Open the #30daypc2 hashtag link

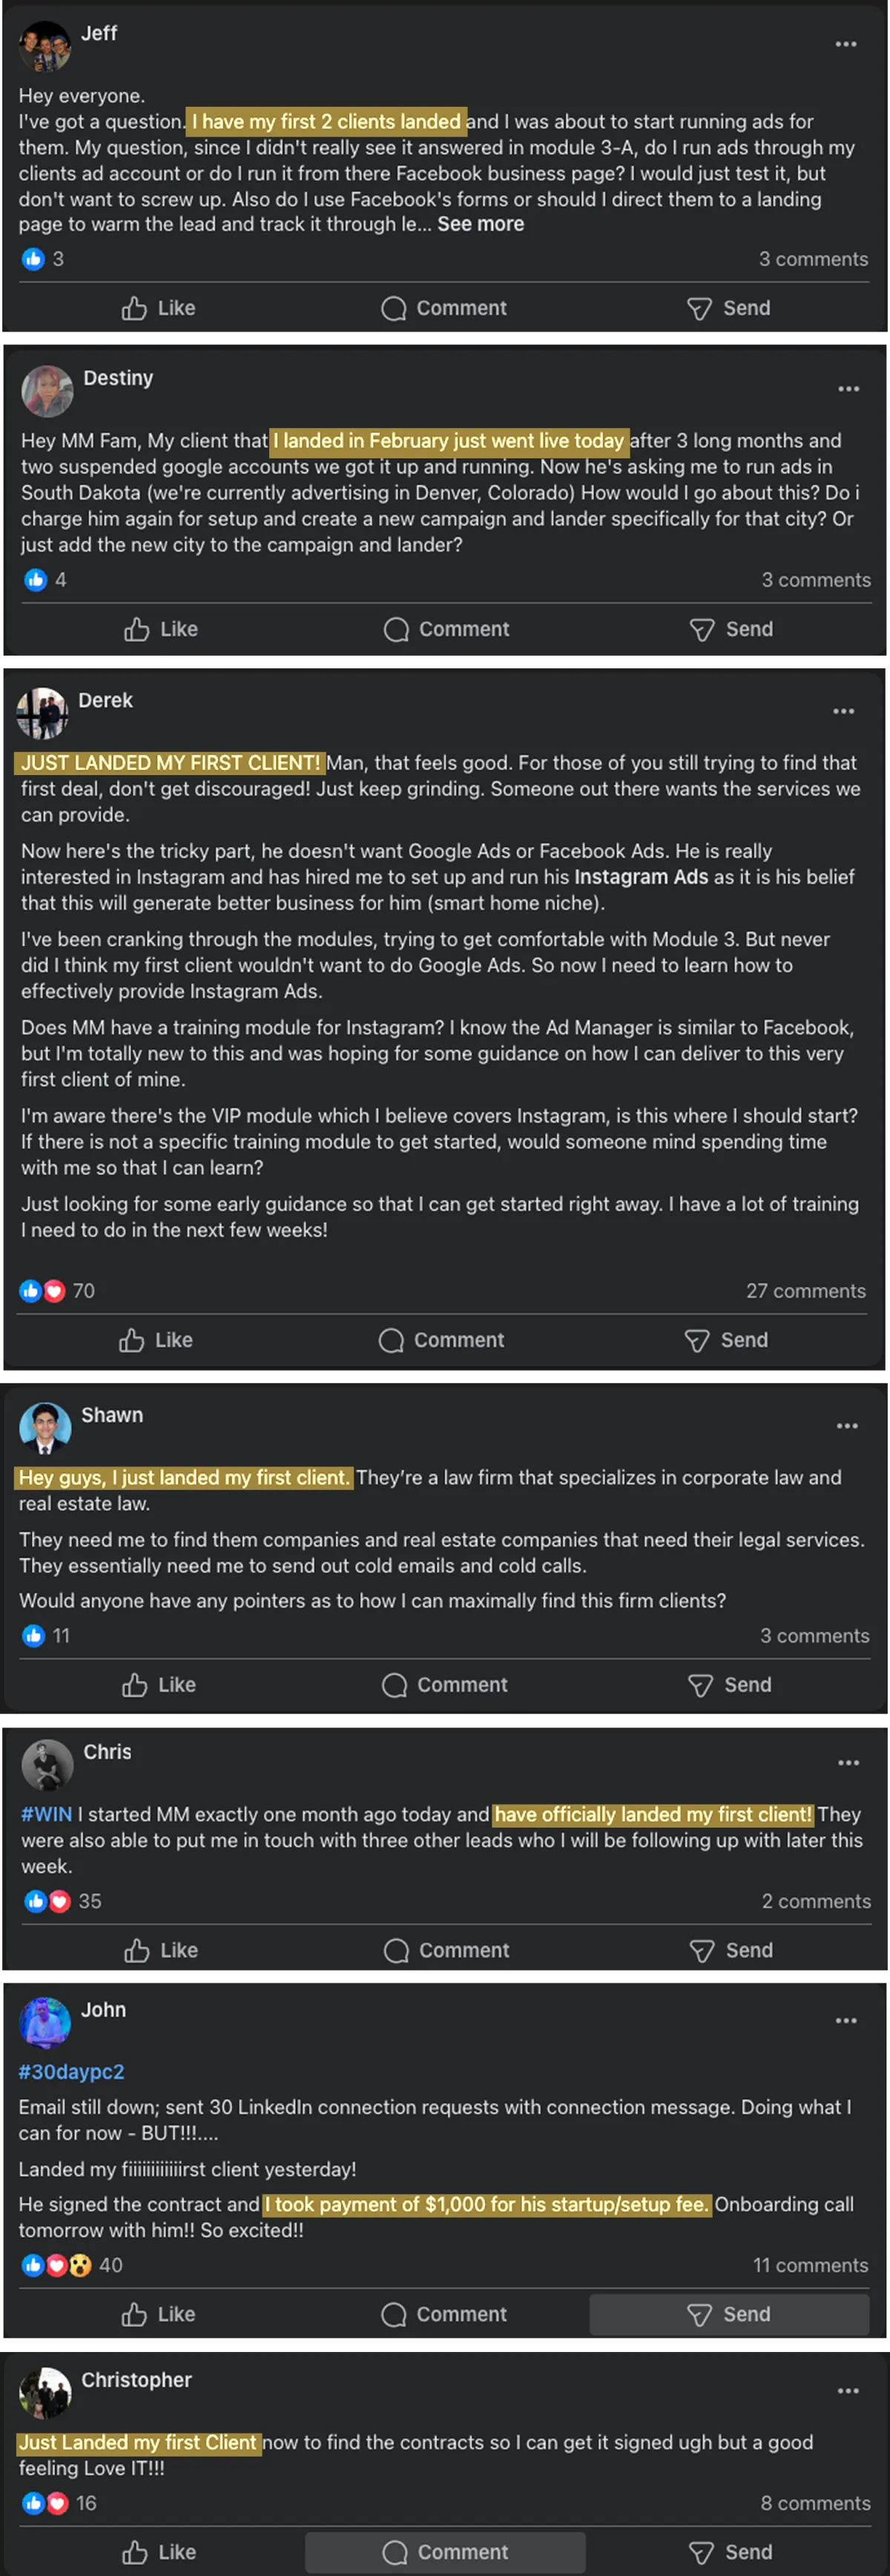click(71, 2072)
